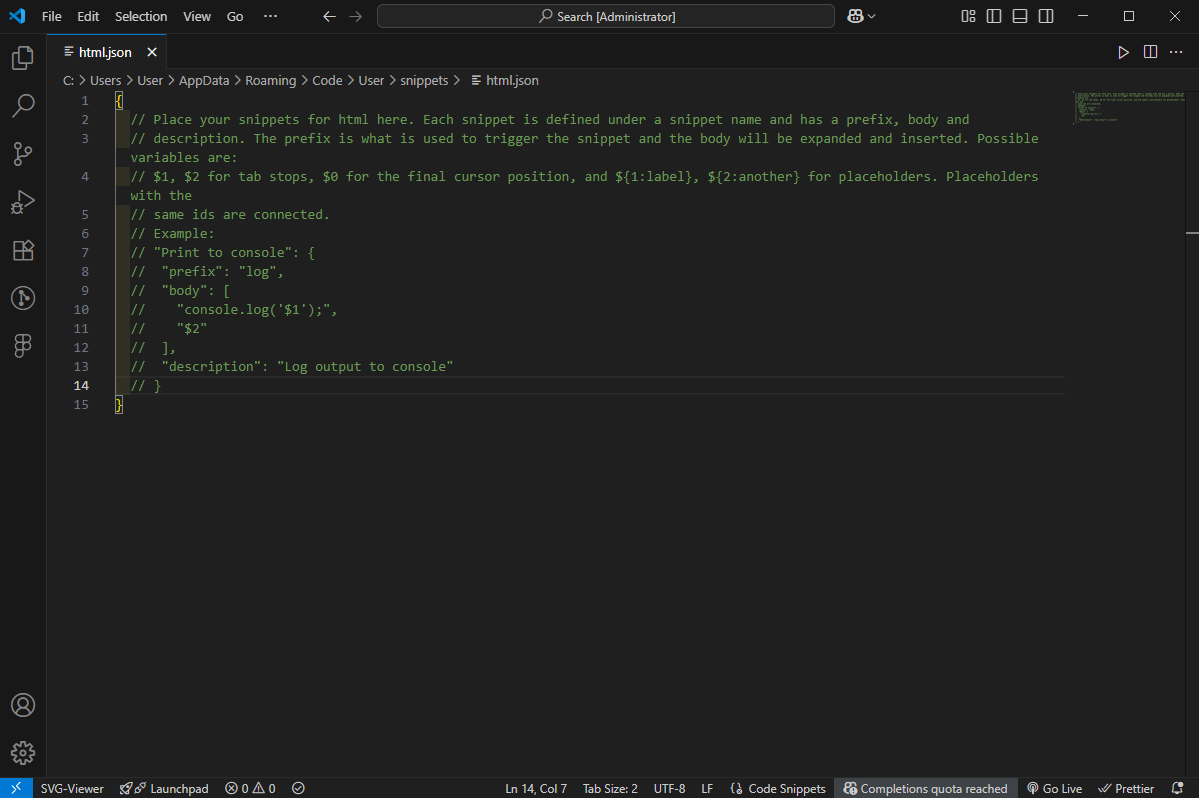Toggle the panel visibility
The width and height of the screenshot is (1199, 798).
click(x=1019, y=16)
